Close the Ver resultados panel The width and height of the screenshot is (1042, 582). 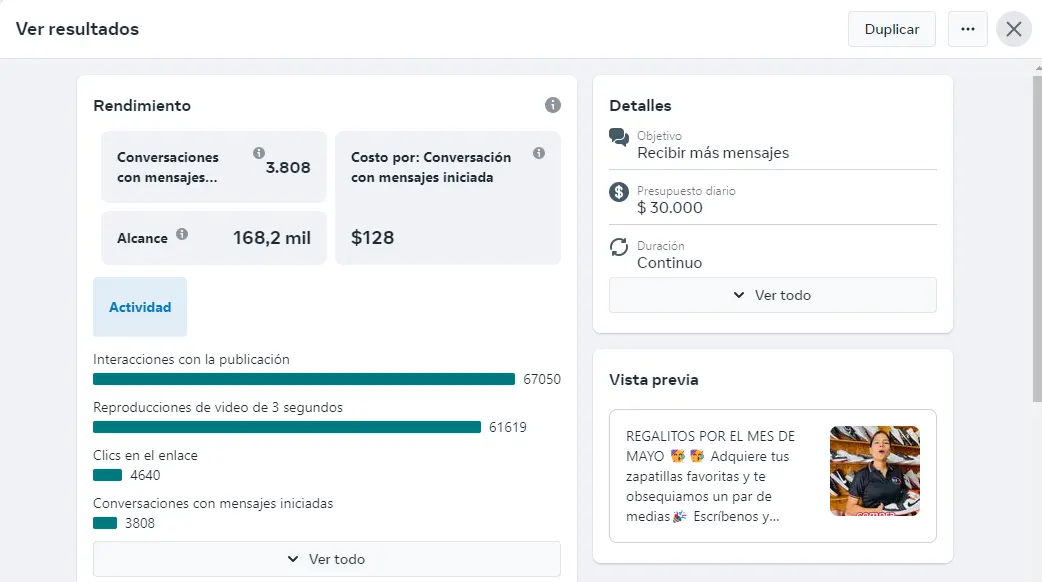click(1014, 29)
